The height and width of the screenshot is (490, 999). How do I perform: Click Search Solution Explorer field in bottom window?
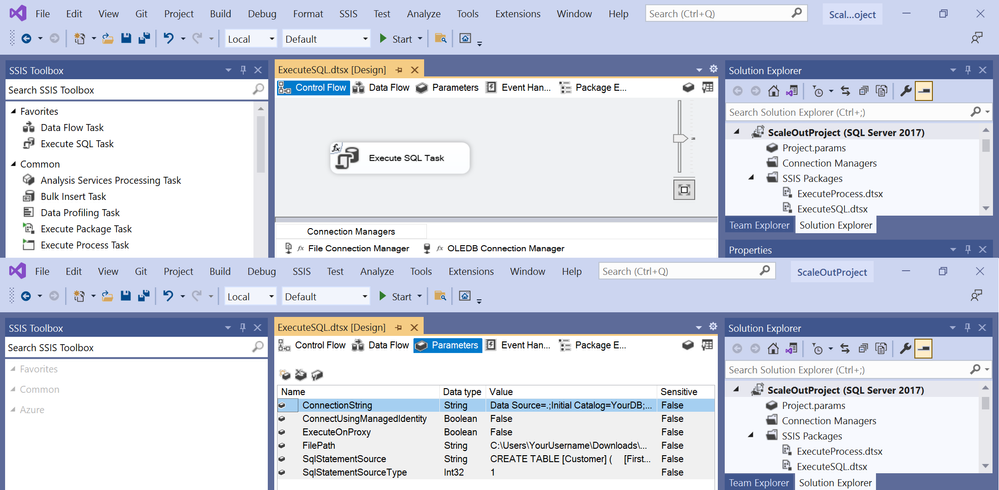point(859,370)
